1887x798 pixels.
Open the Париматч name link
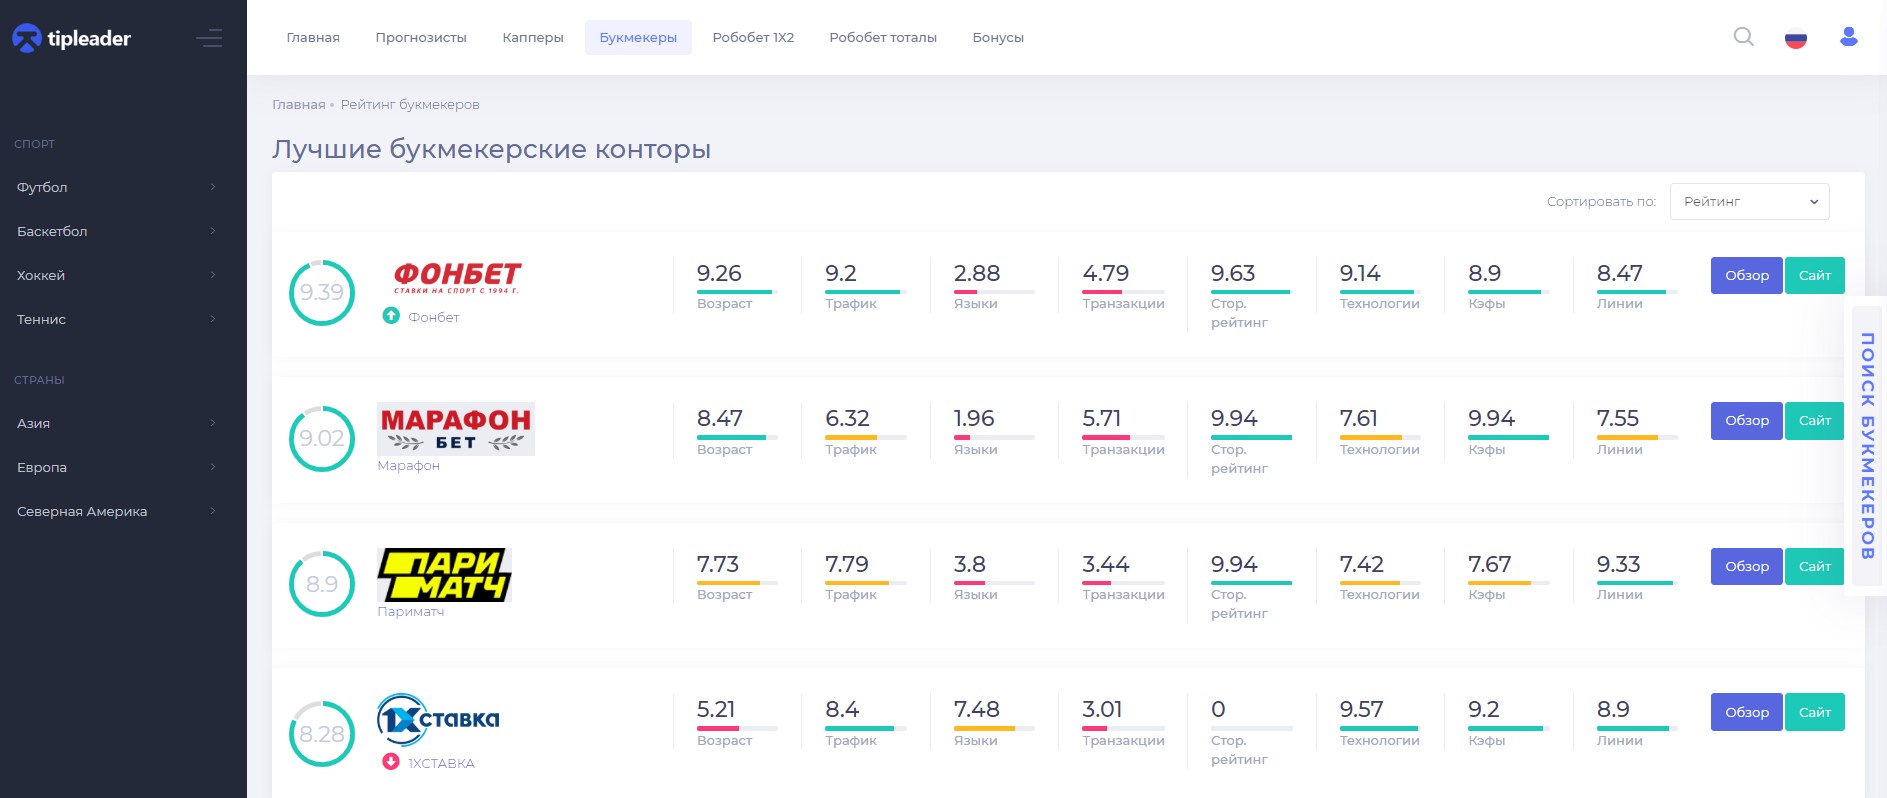click(x=410, y=611)
